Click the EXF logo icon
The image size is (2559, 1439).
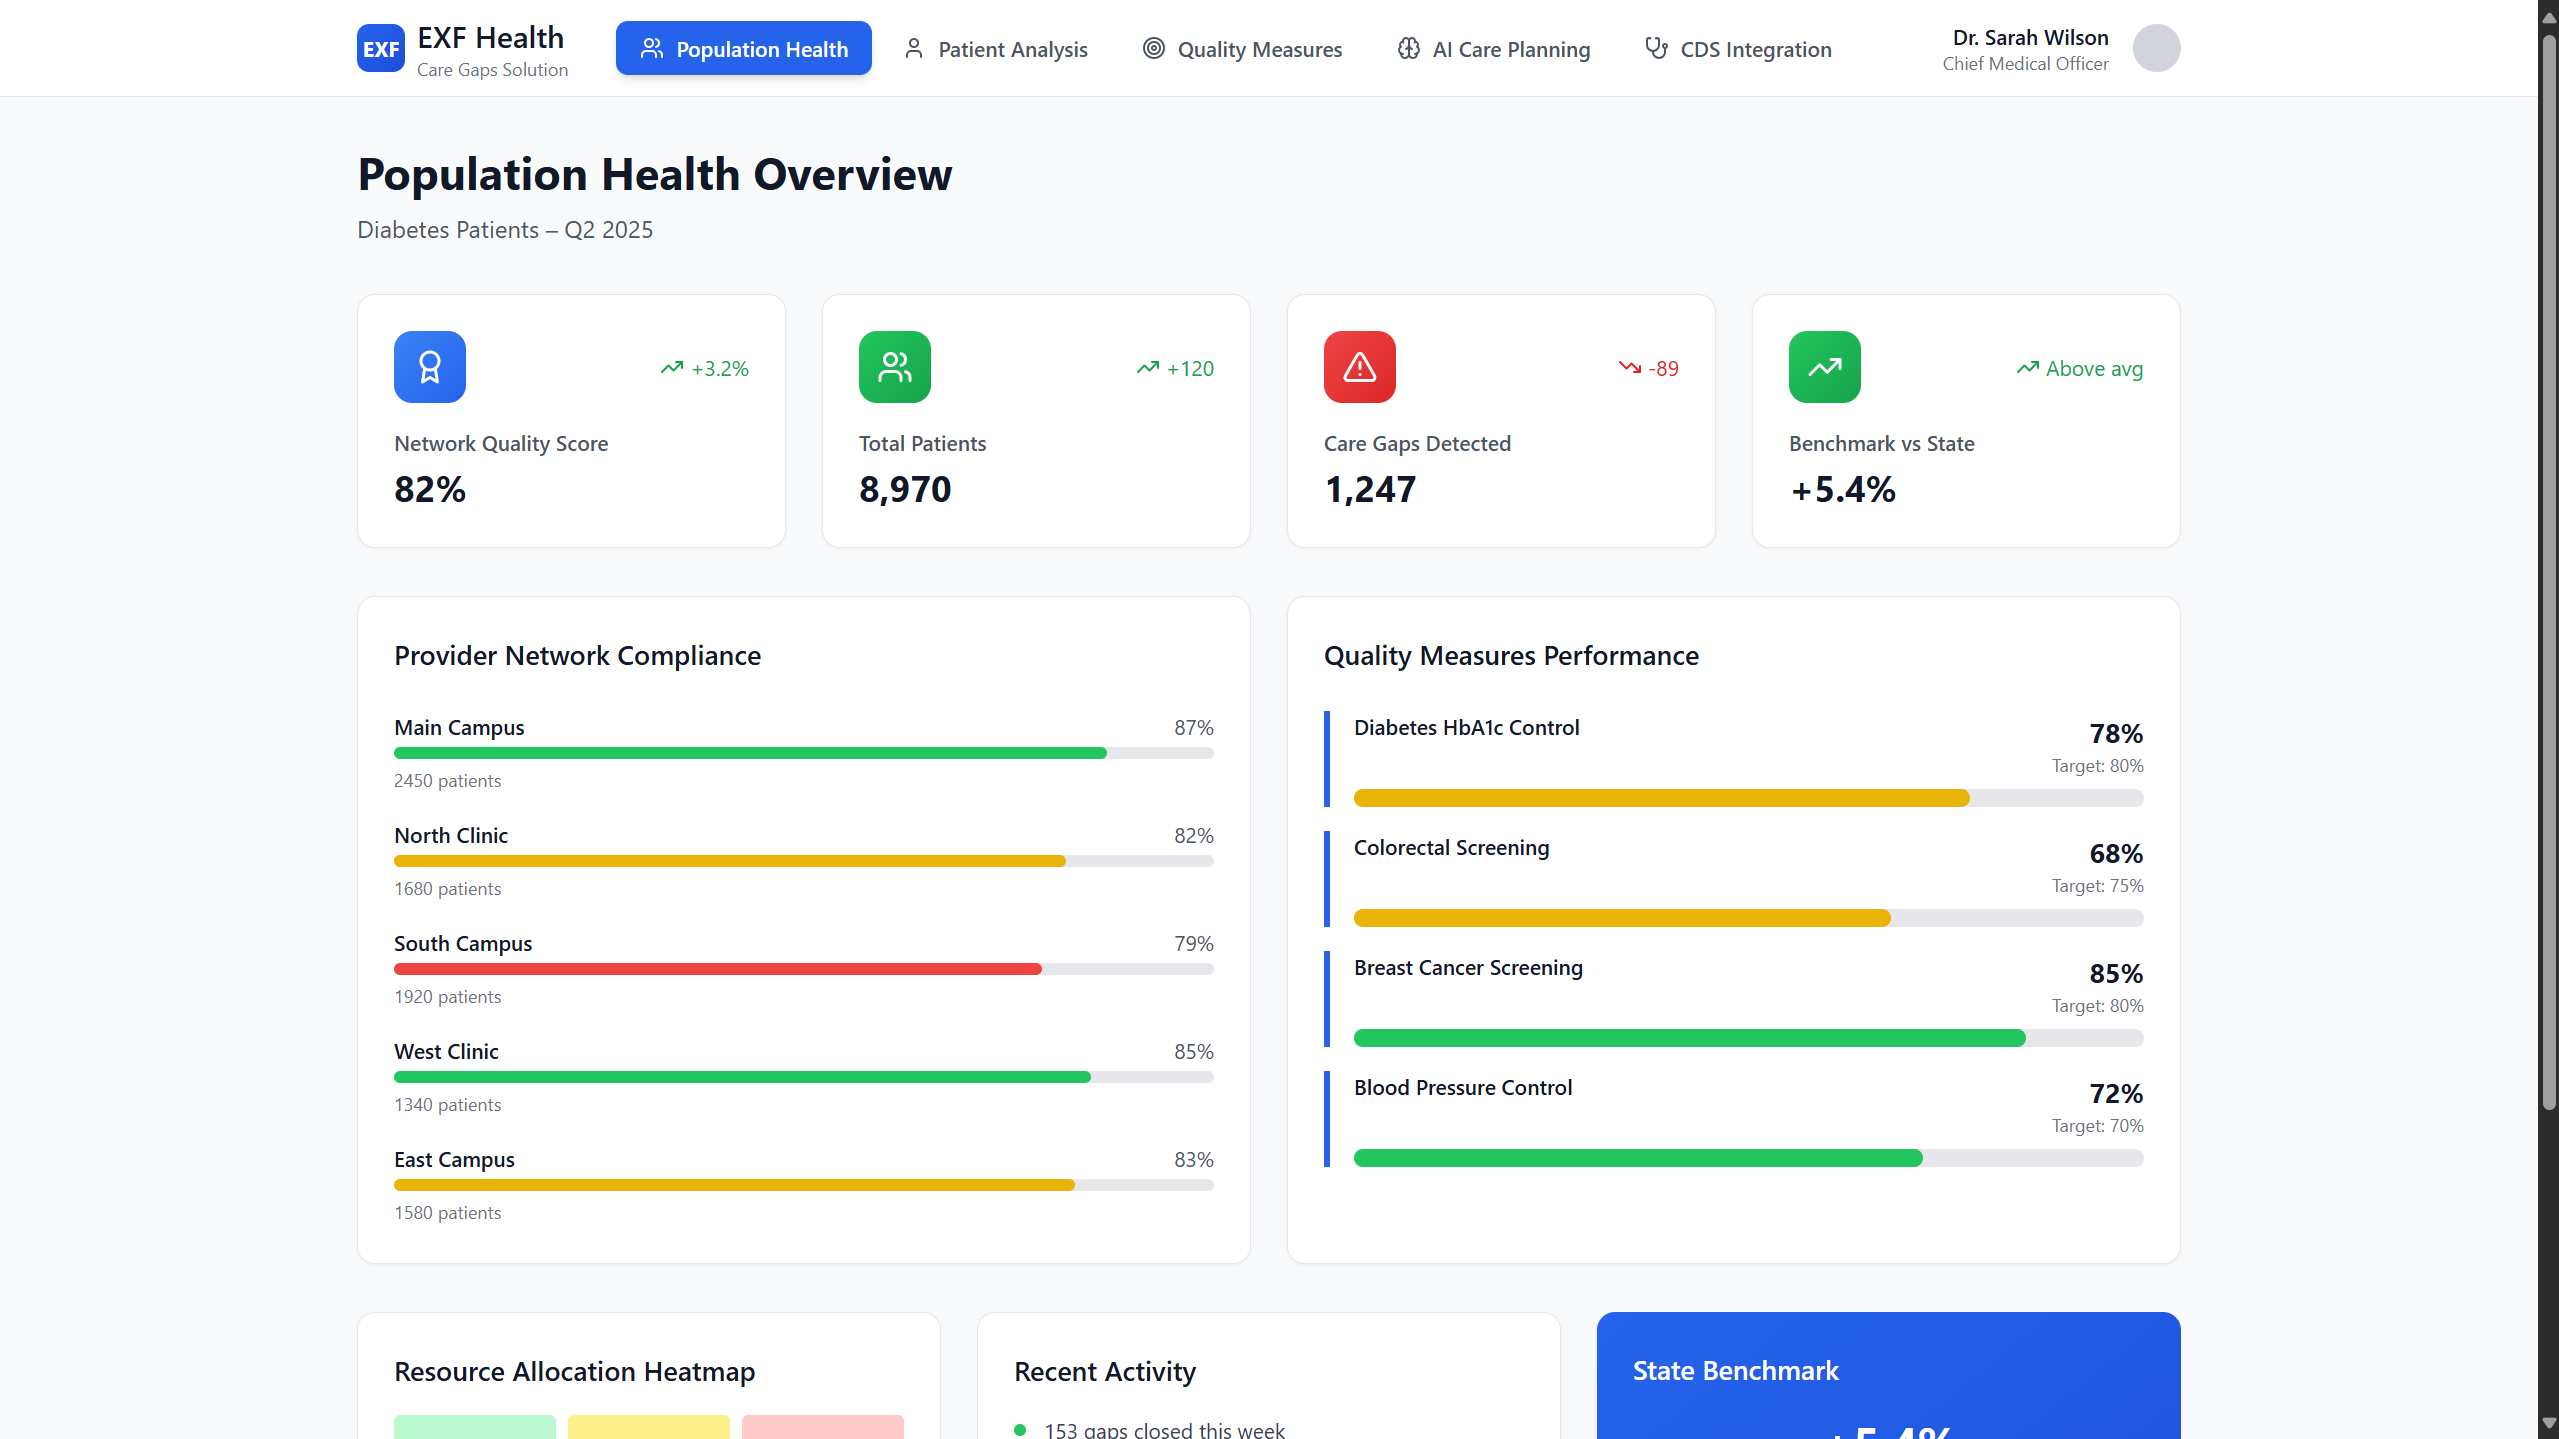click(x=381, y=48)
